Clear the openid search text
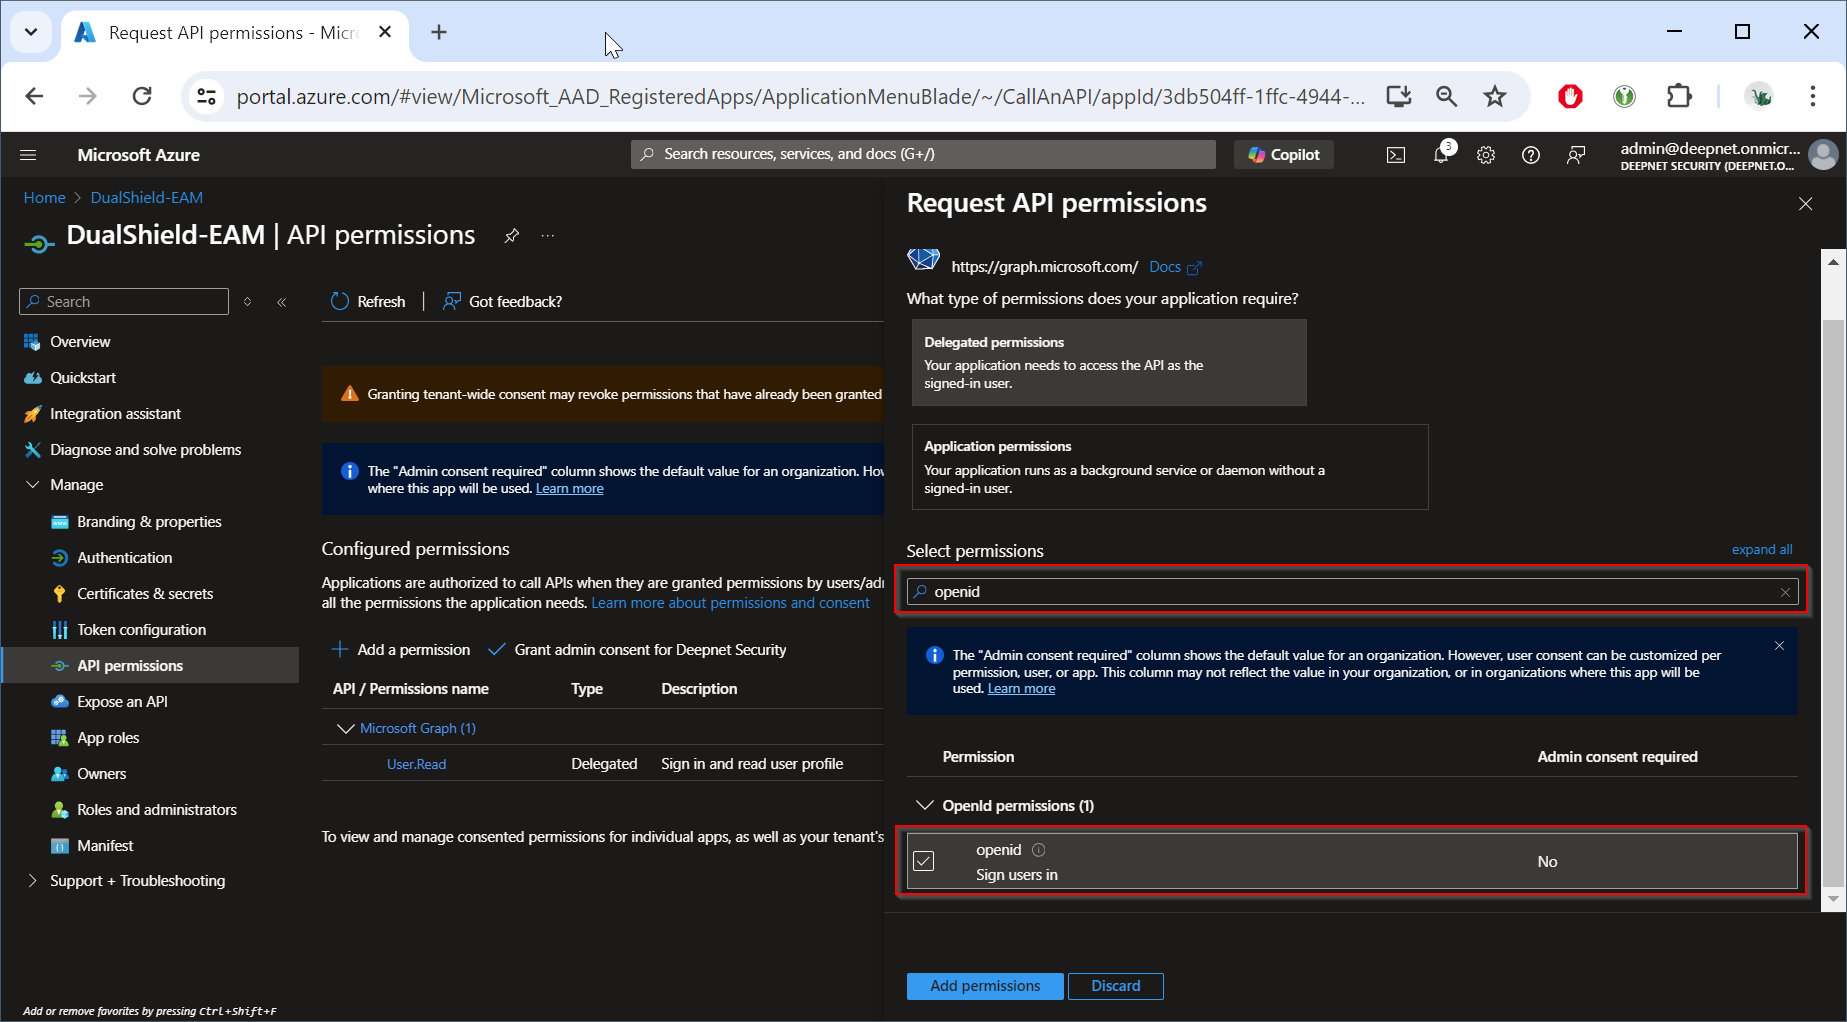The image size is (1847, 1022). pyautogui.click(x=1785, y=592)
